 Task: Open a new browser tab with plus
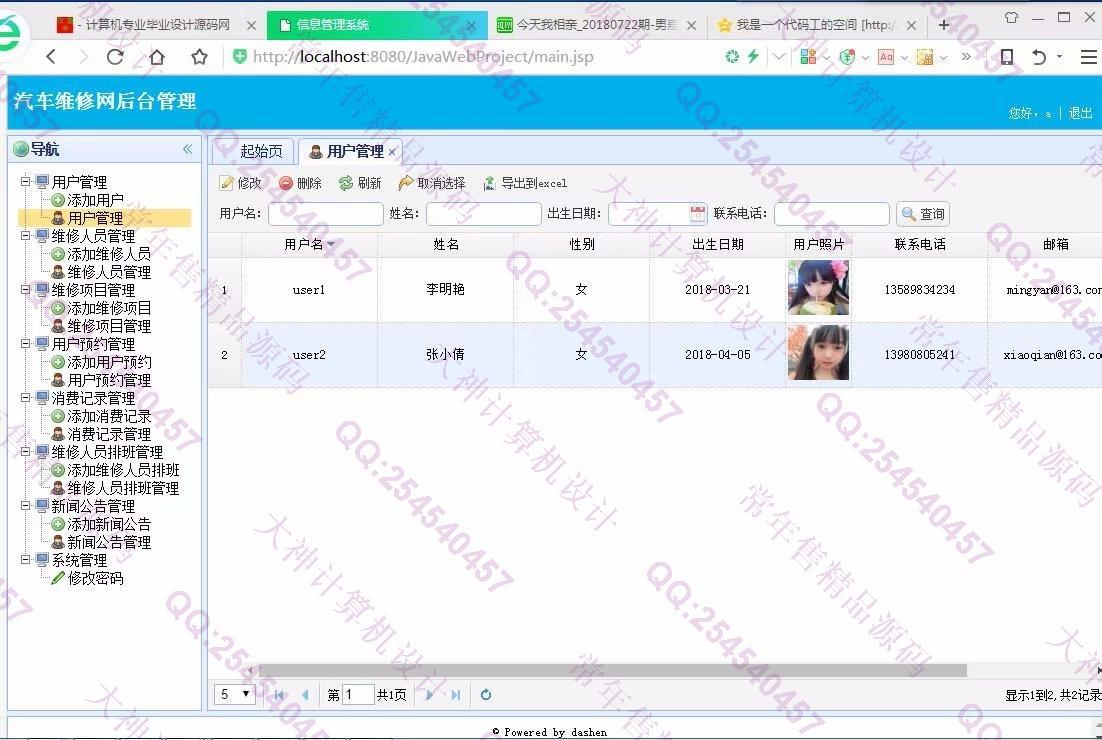point(943,25)
